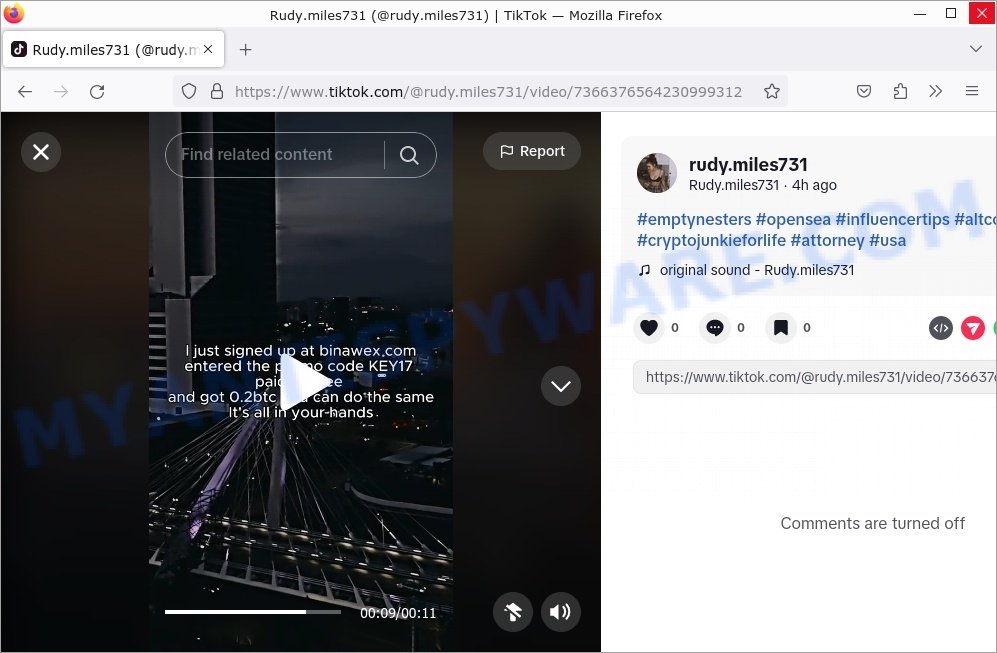Open the rudy.miles731 username link
997x653 pixels.
748,165
